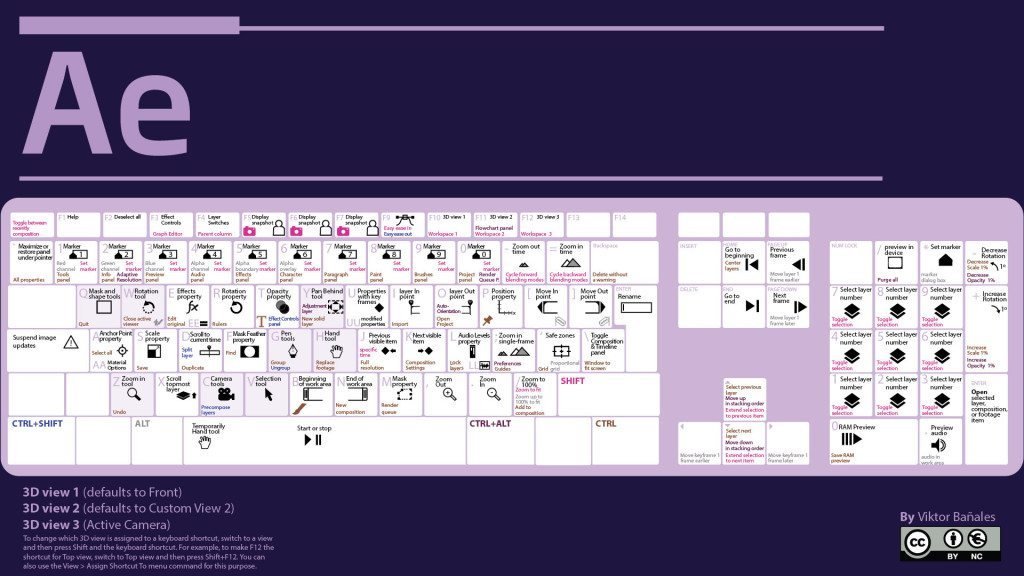
Task: Click the Rotation property circular arrow icon
Action: pos(236,308)
